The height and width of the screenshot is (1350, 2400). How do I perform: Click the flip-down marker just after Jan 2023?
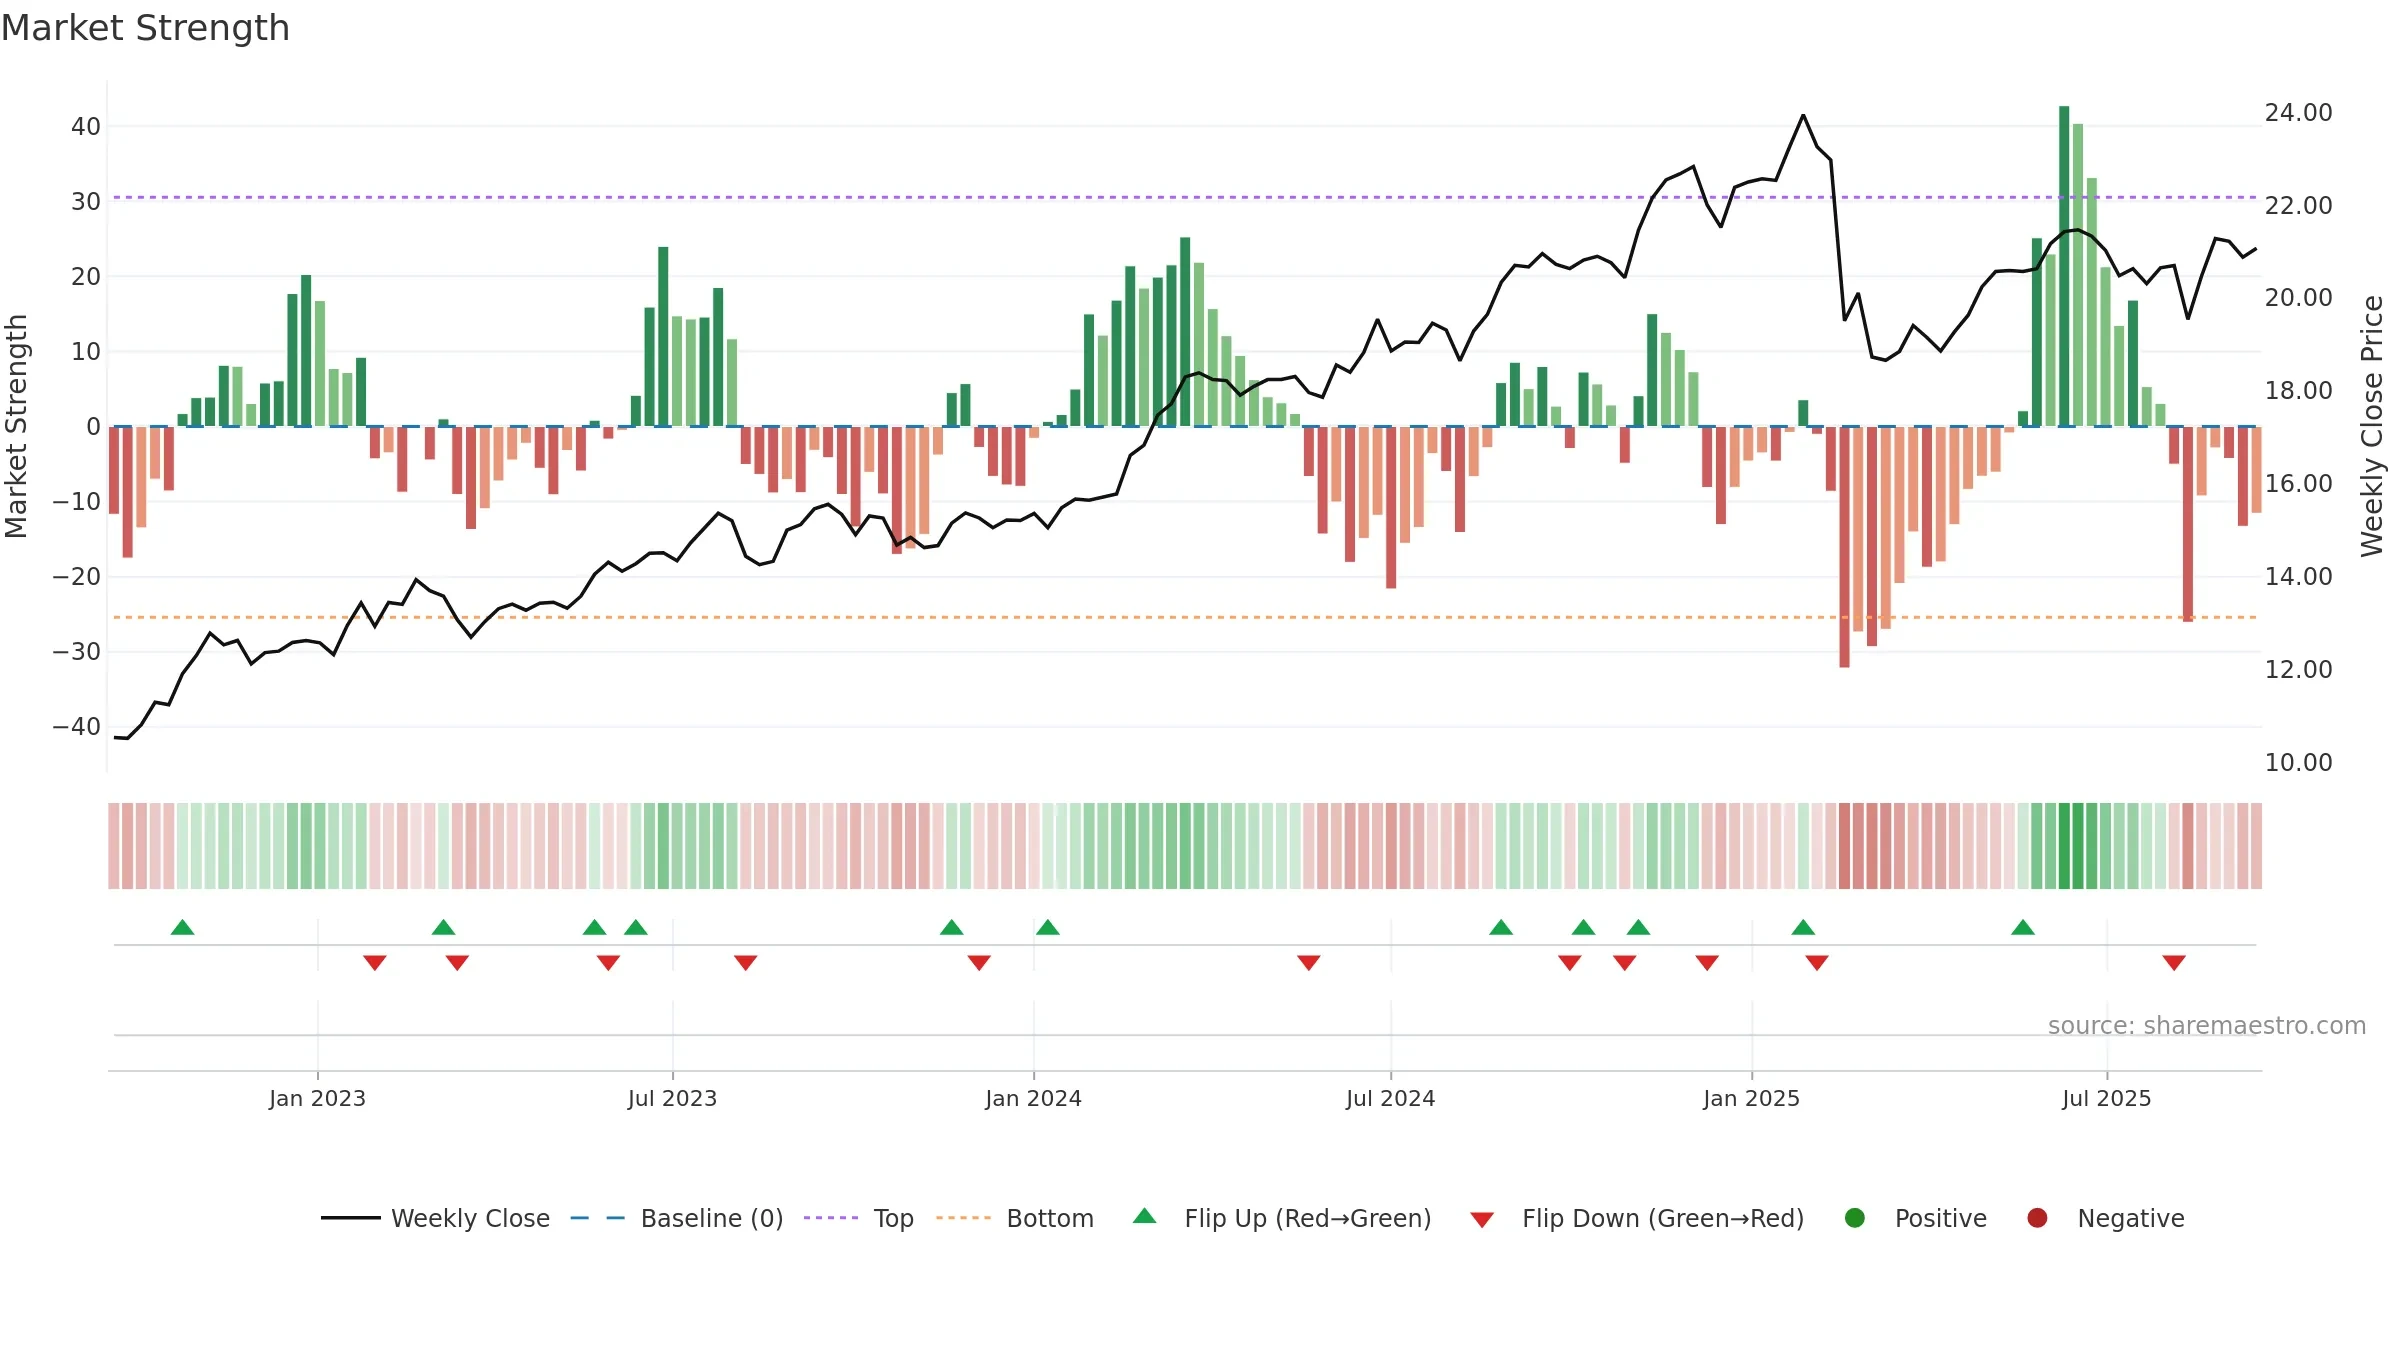point(375,963)
